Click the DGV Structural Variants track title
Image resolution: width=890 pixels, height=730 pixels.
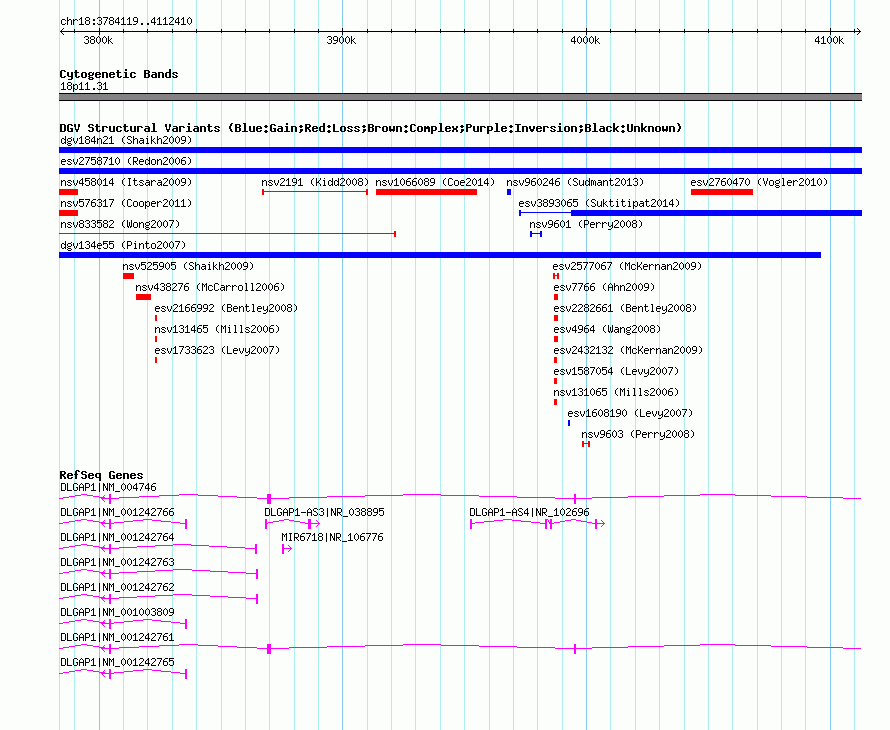click(370, 128)
